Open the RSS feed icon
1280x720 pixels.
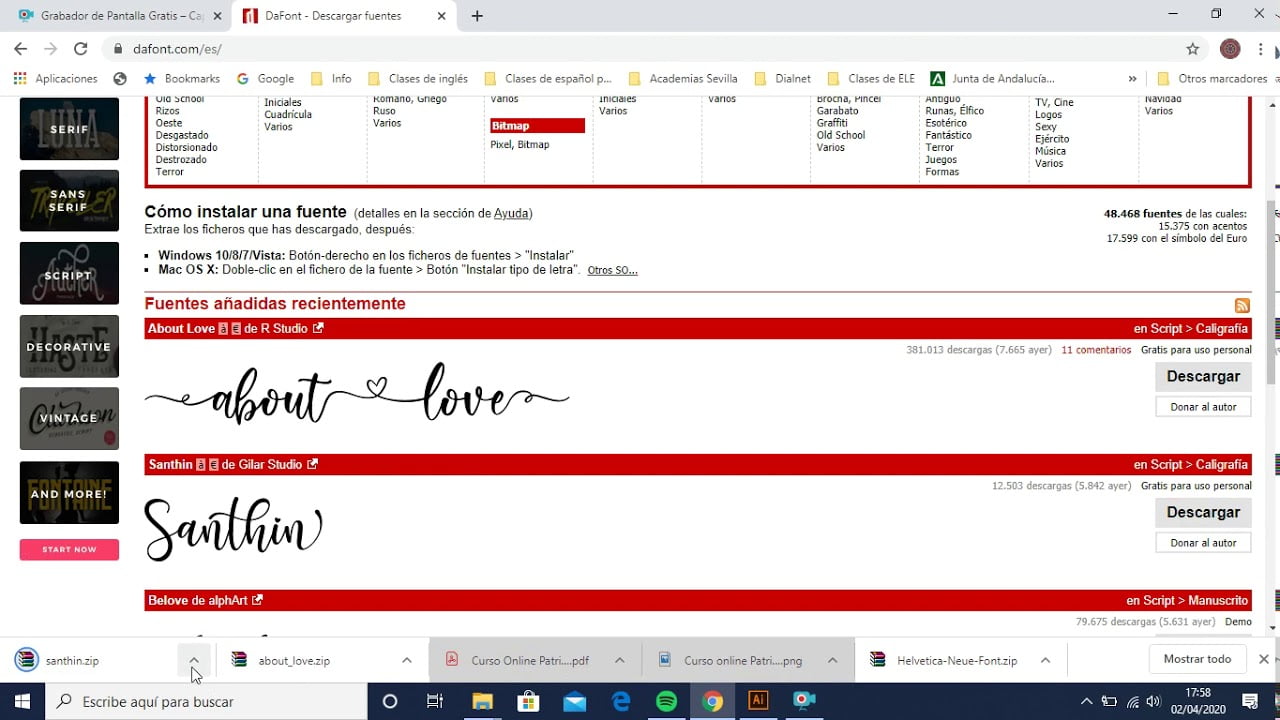(x=1242, y=306)
